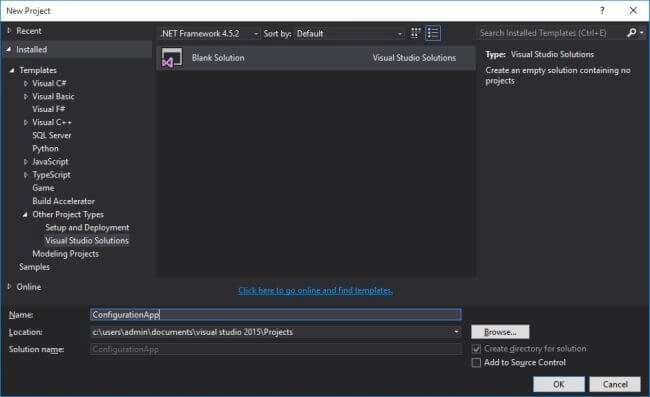Expand the Visual C++ node arrow
This screenshot has height=397, width=650.
pyautogui.click(x=26, y=123)
